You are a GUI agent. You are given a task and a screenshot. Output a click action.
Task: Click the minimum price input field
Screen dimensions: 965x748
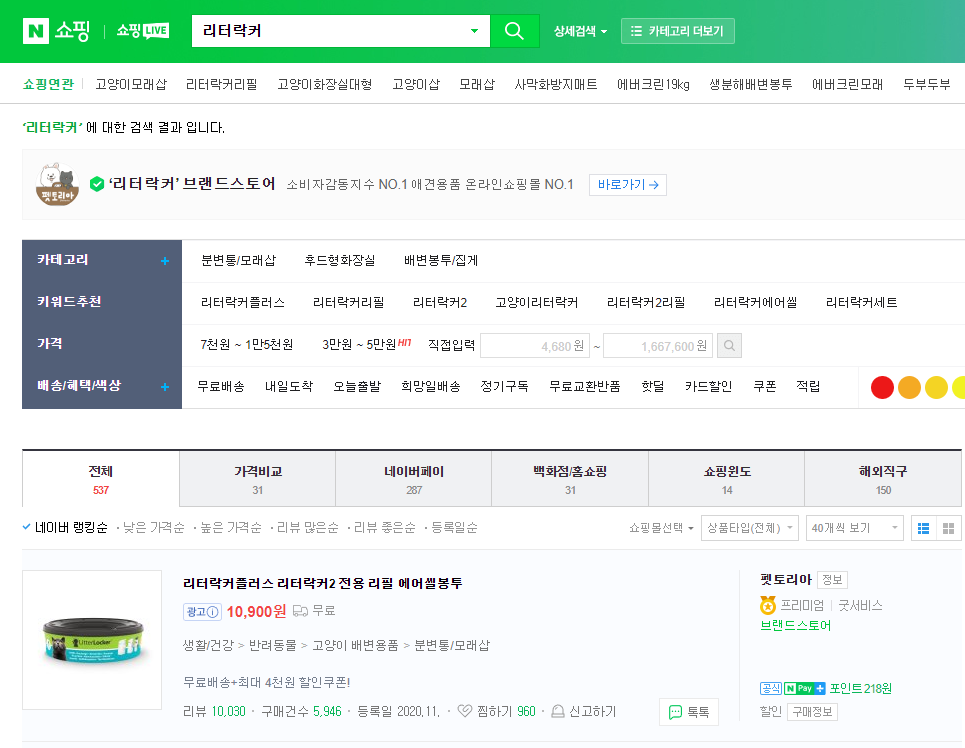535,345
